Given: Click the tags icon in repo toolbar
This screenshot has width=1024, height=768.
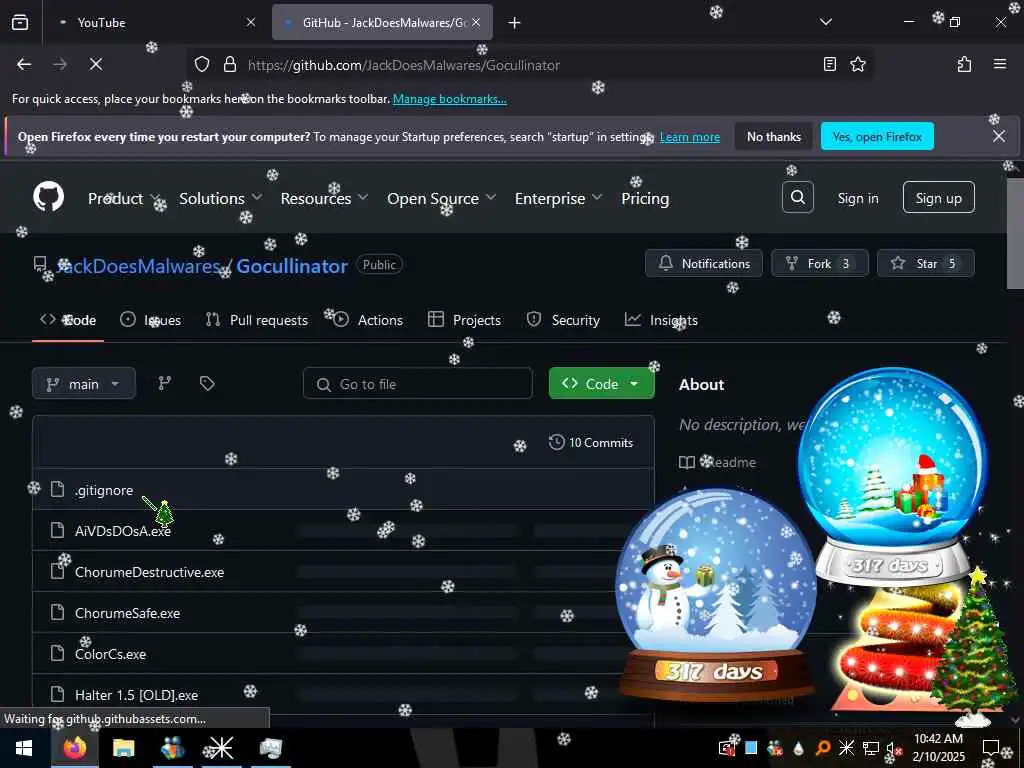Looking at the screenshot, I should pyautogui.click(x=207, y=383).
